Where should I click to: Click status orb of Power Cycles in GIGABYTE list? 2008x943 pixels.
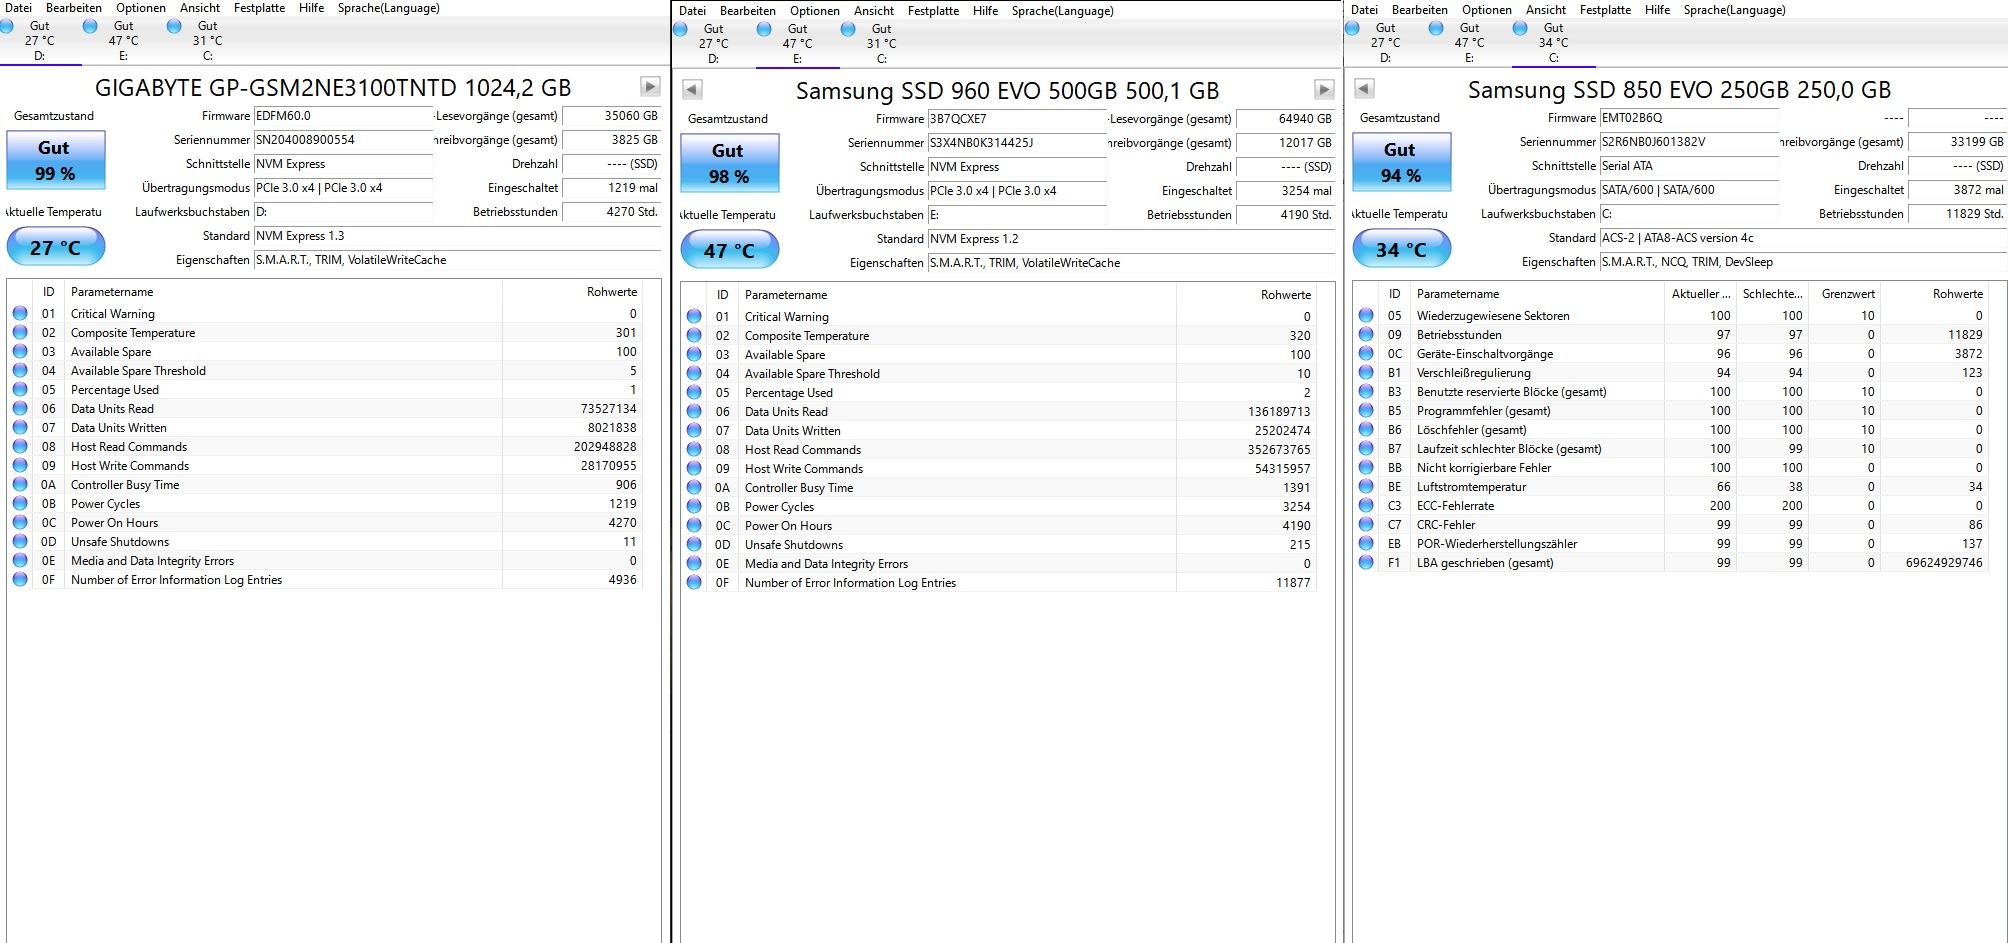coord(20,504)
